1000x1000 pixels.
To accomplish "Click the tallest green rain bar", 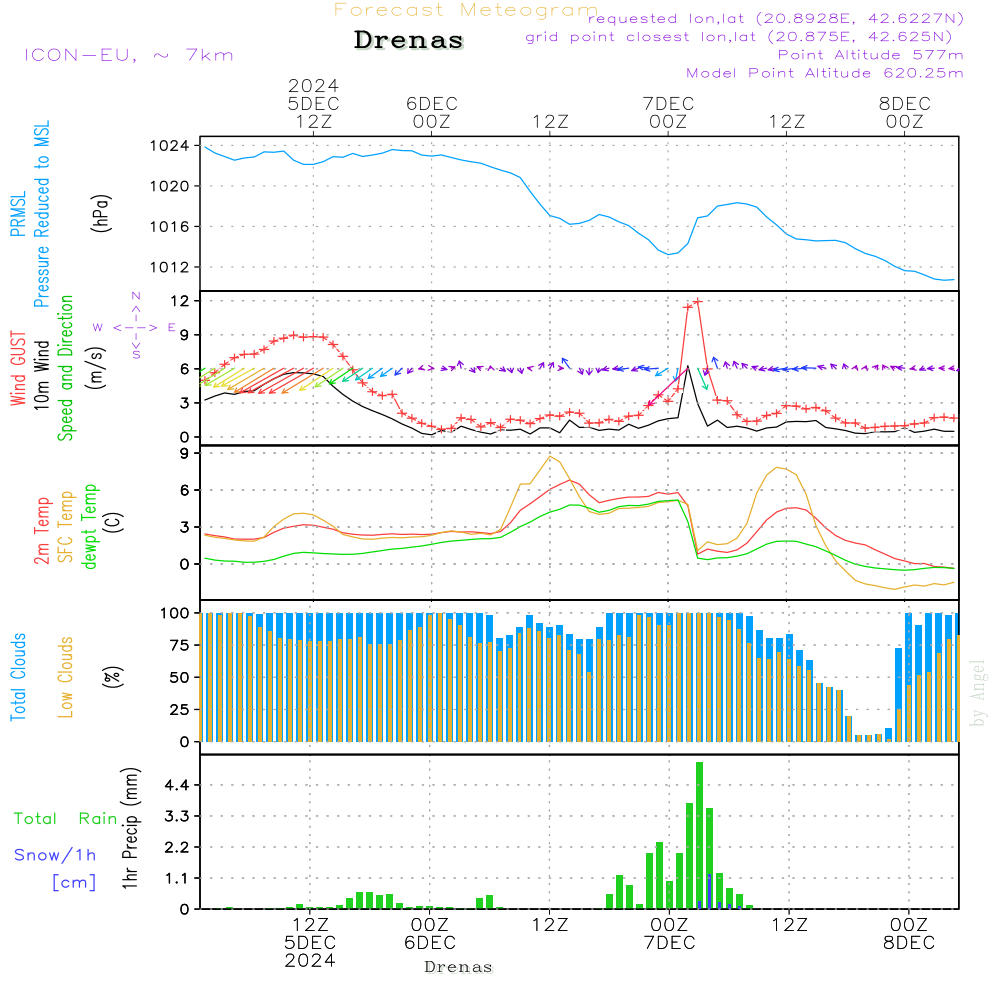I will pos(700,835).
